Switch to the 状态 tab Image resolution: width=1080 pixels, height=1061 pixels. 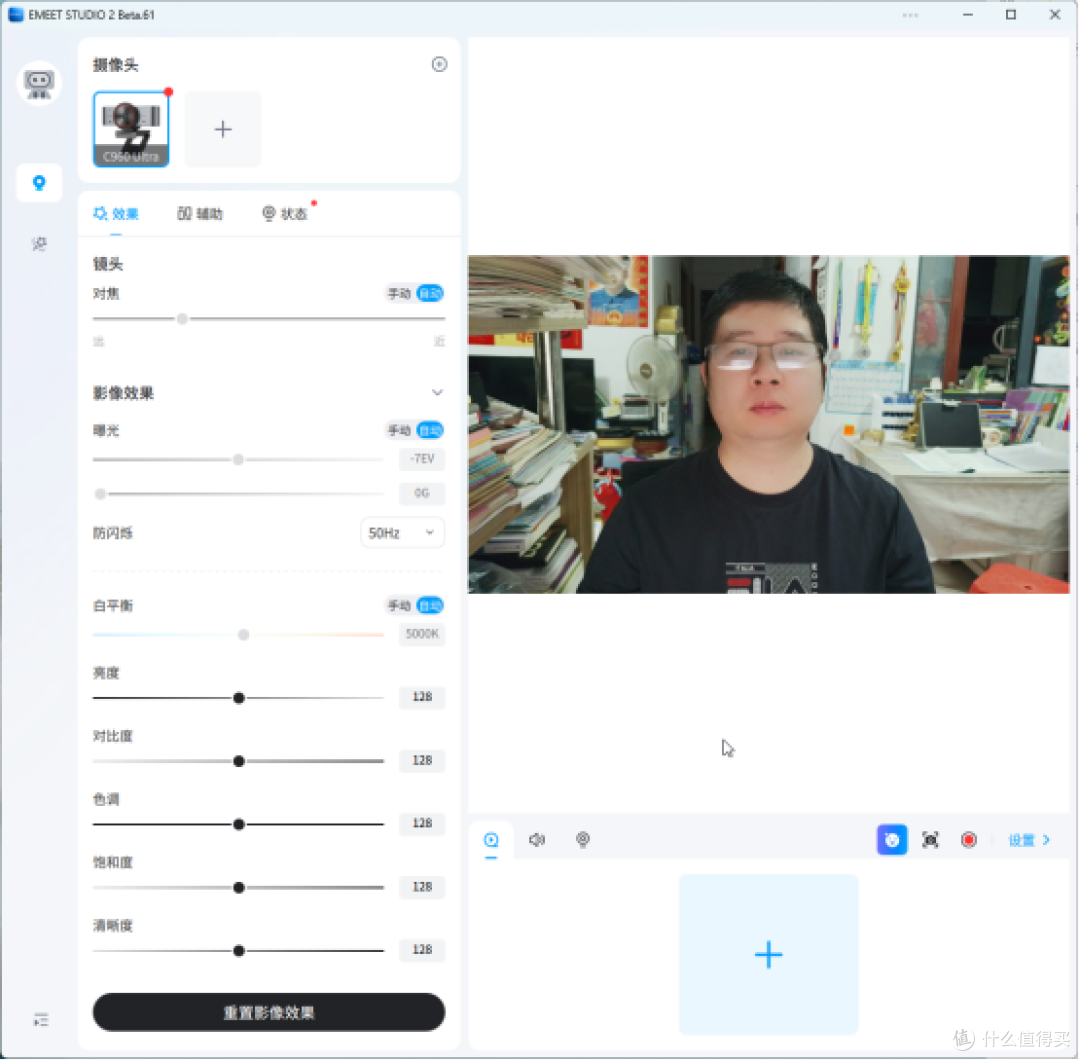[x=284, y=214]
